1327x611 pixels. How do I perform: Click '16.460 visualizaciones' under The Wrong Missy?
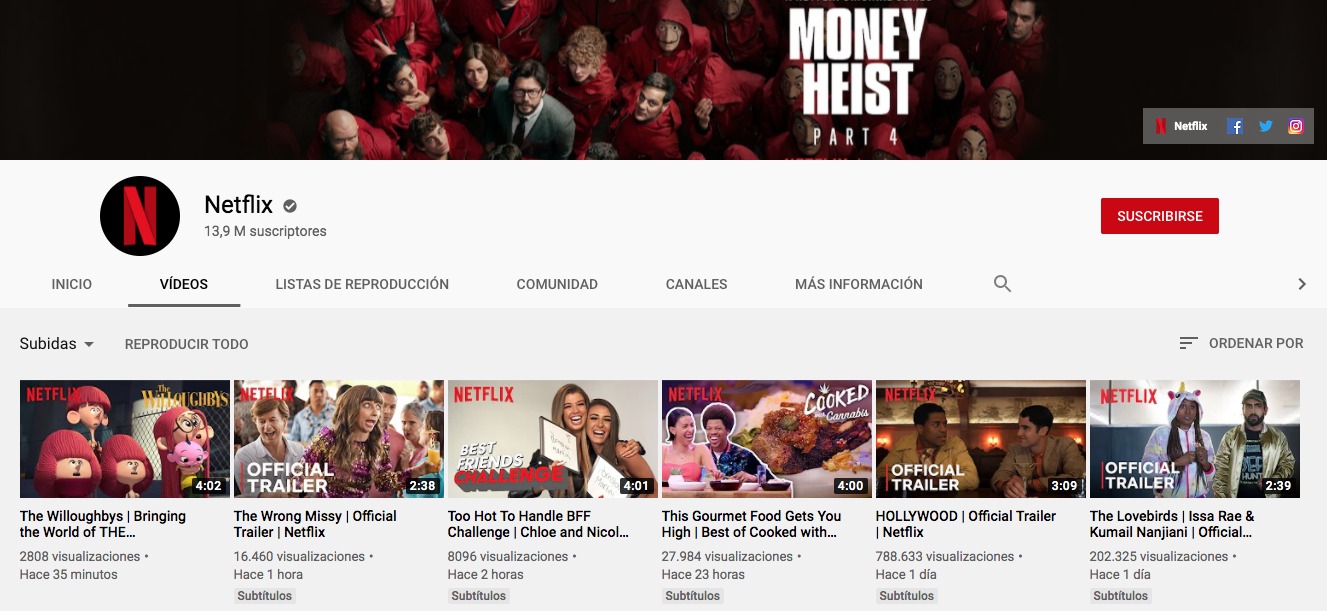[x=298, y=556]
